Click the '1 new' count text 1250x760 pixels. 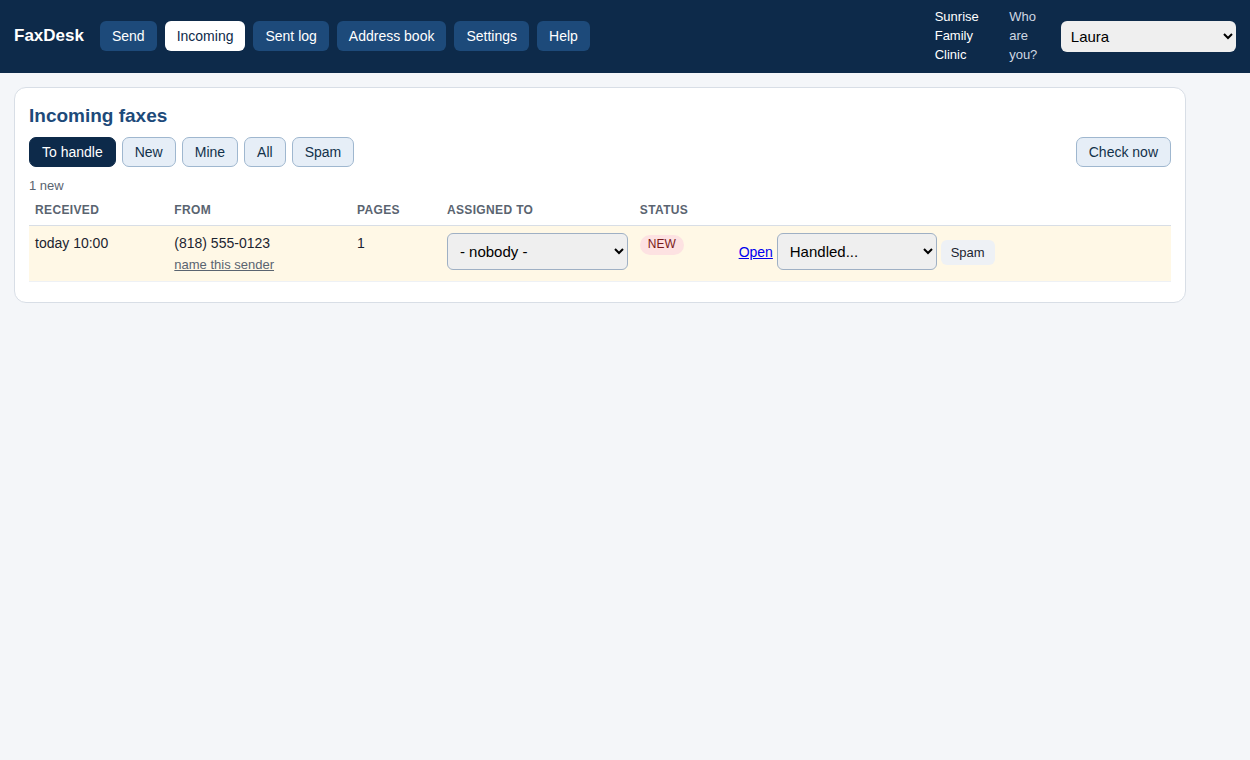(46, 186)
